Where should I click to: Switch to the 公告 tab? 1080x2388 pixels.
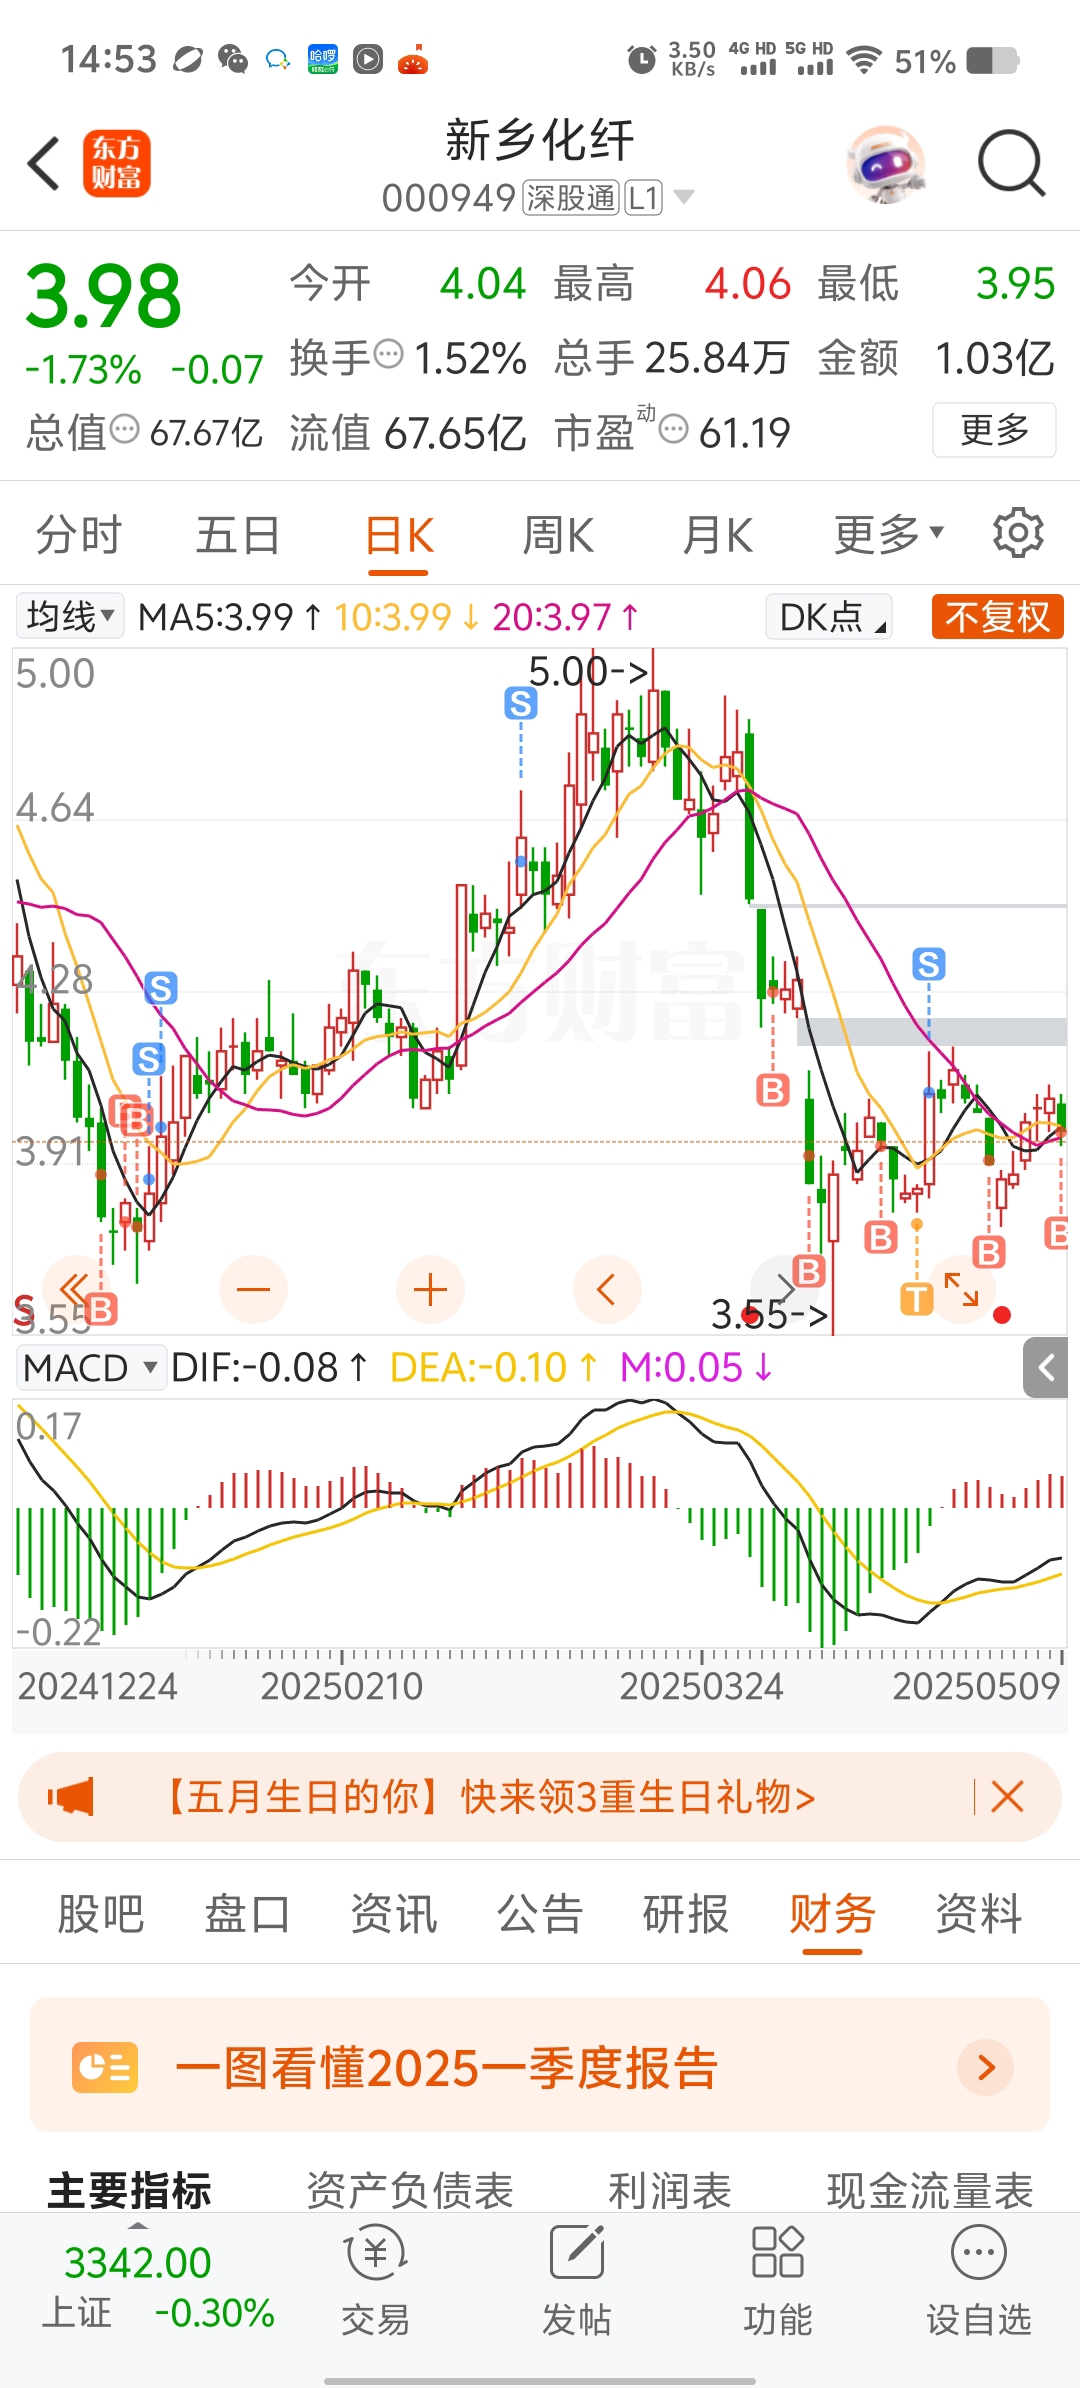click(539, 1914)
